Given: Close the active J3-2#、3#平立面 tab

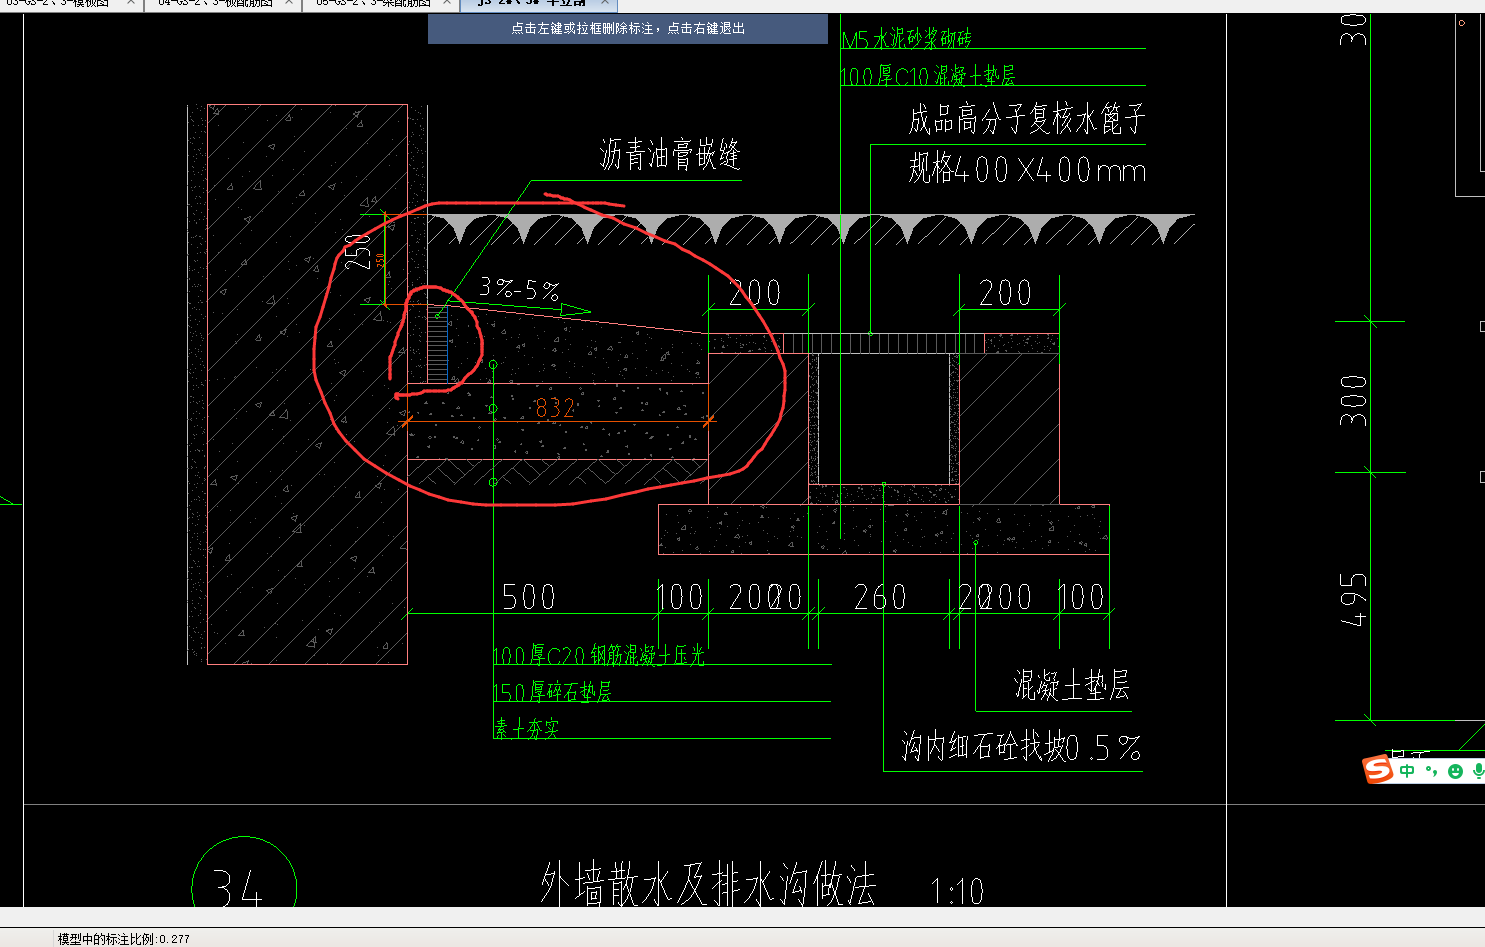Looking at the screenshot, I should point(604,4).
